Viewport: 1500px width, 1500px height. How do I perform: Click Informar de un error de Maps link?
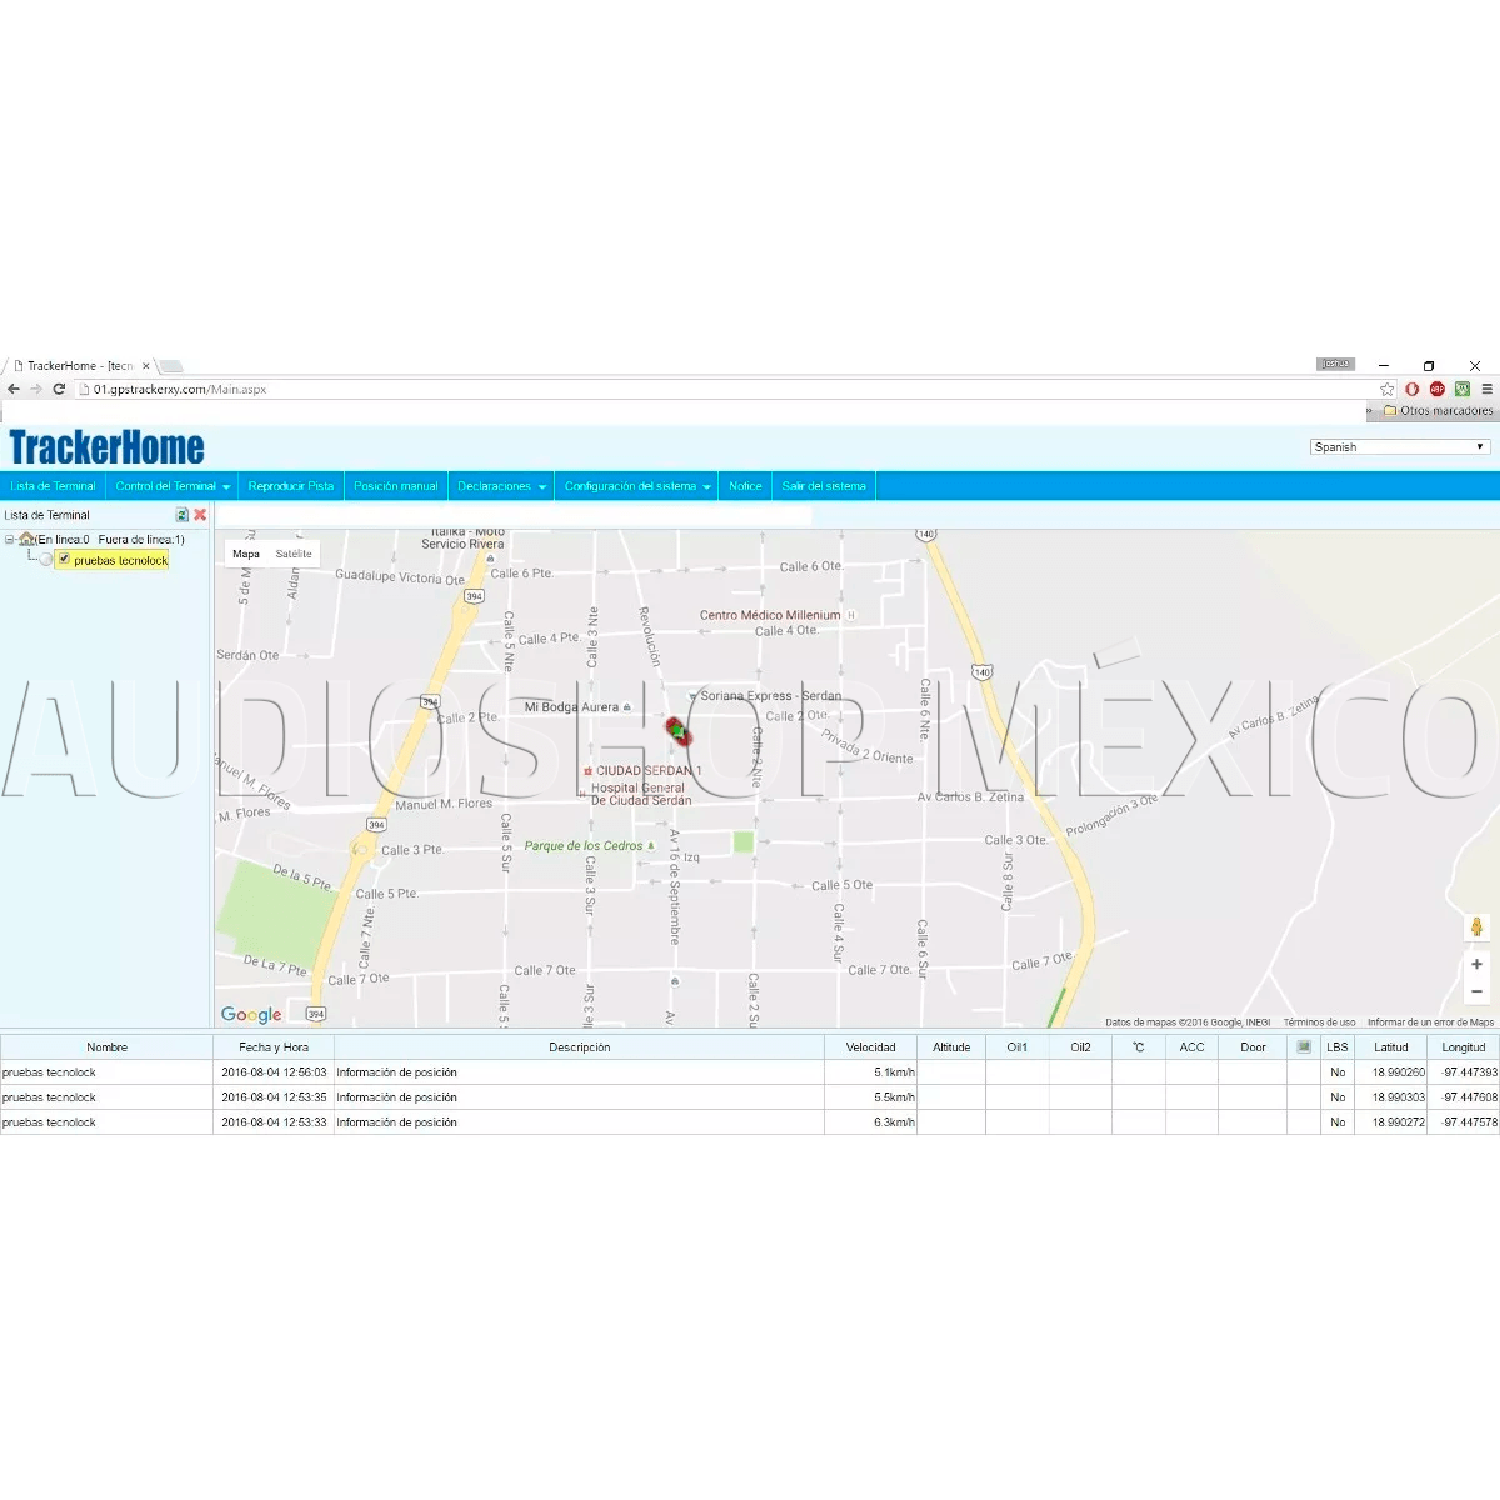1430,1022
